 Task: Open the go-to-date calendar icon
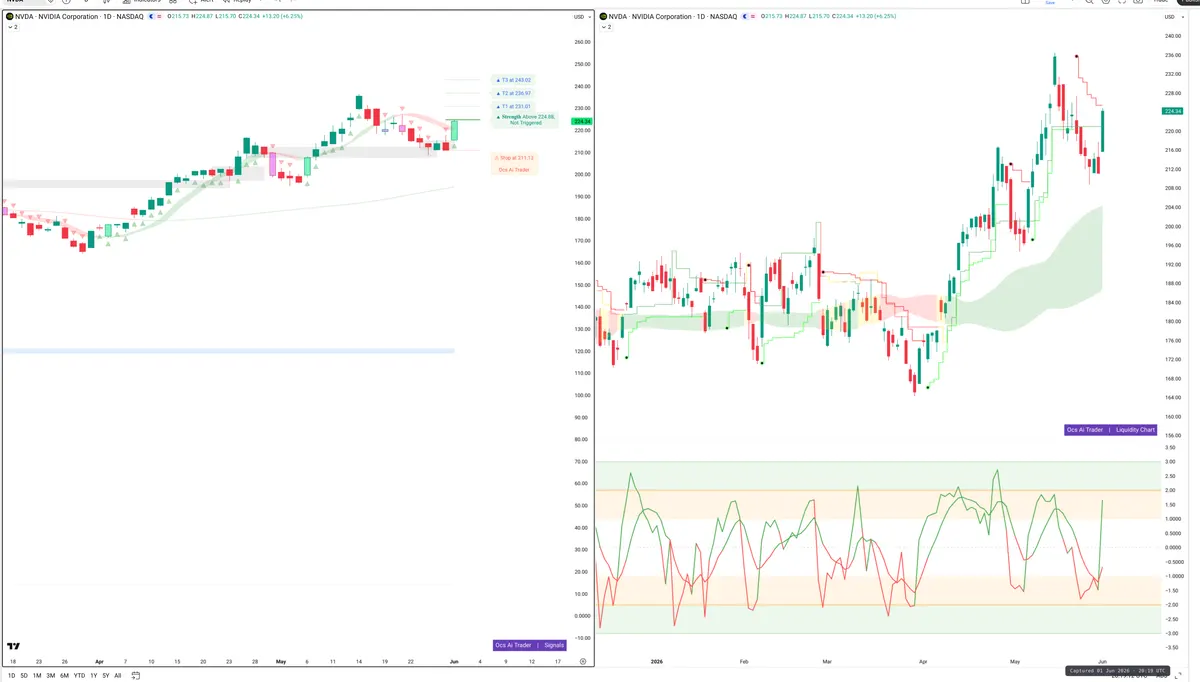136,676
